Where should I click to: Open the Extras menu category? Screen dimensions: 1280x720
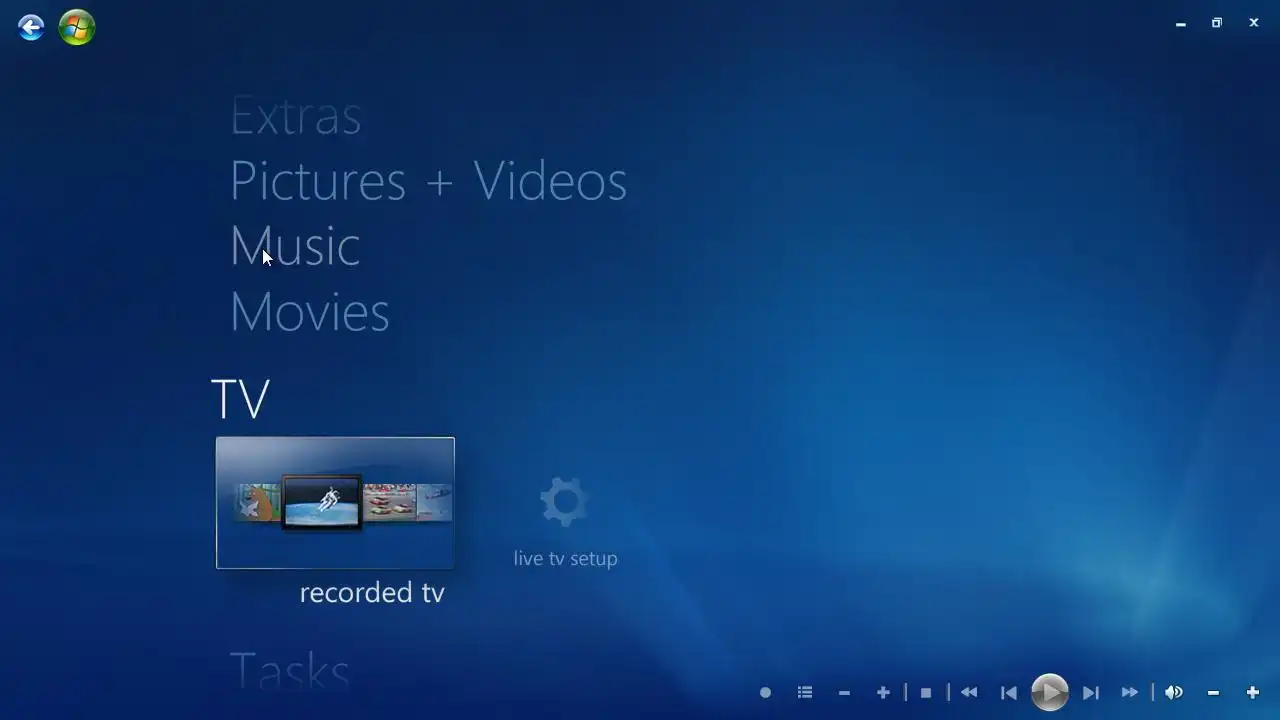click(295, 117)
